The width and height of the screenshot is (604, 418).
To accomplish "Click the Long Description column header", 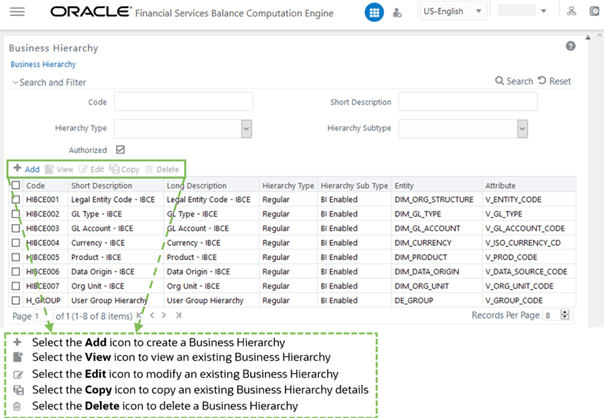I will [x=196, y=185].
